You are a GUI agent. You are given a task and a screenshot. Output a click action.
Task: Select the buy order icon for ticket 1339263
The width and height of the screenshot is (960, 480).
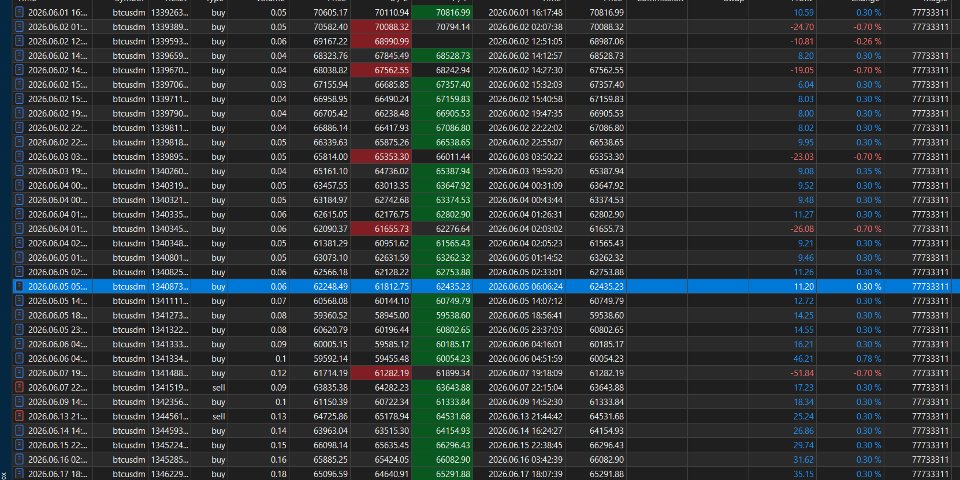(19, 12)
